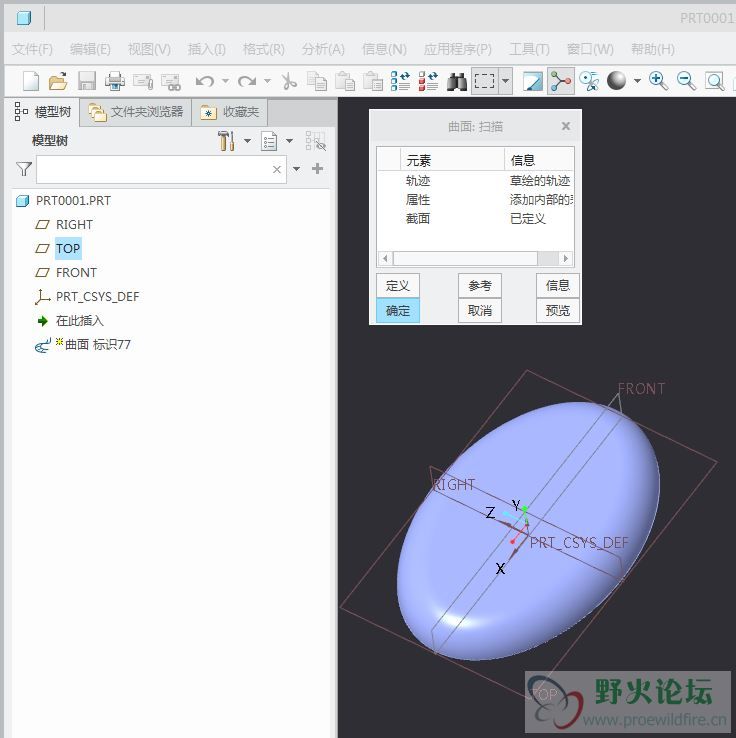Open the 文件(F) menu
736x738 pixels.
click(32, 49)
